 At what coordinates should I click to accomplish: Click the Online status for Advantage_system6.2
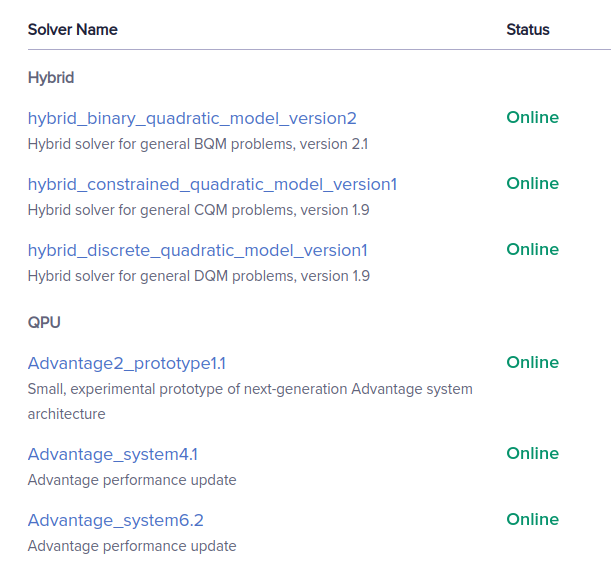[532, 519]
